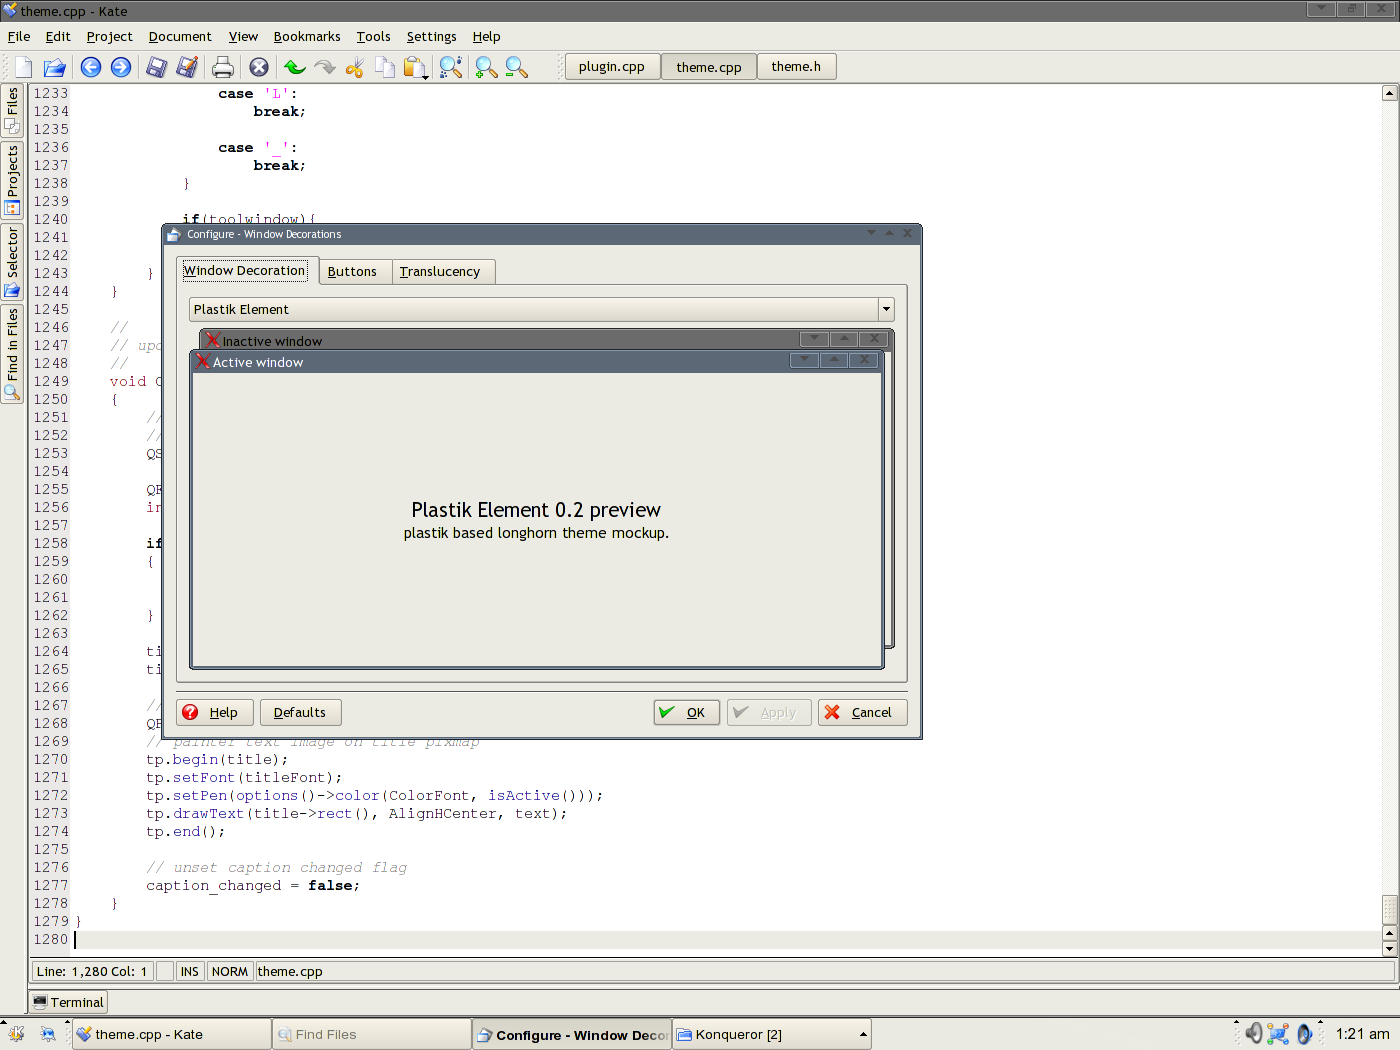Zoom in with the plus magnifier
This screenshot has height=1050, width=1400.
(487, 67)
